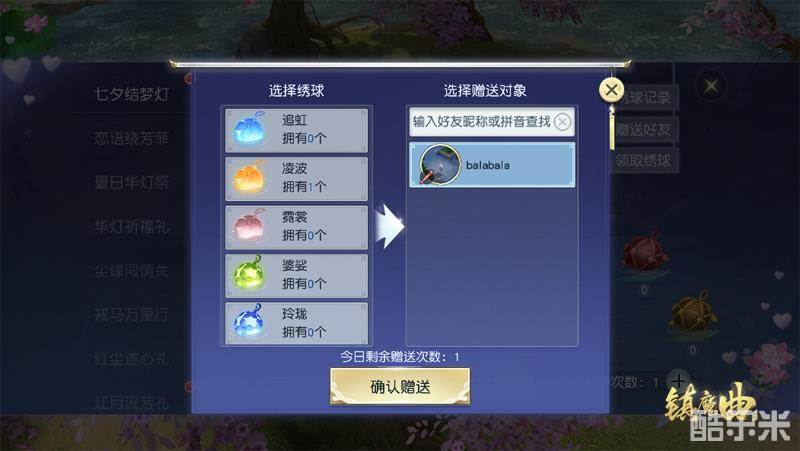The width and height of the screenshot is (800, 451).
Task: Click the 赠送好友 button behind the dialog
Action: 644,130
